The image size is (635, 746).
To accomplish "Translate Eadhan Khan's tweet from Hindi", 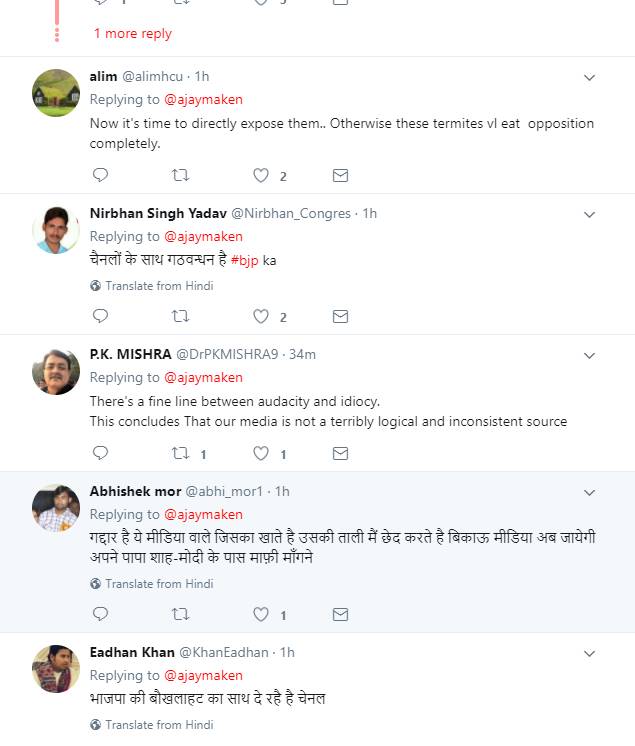I will point(158,725).
